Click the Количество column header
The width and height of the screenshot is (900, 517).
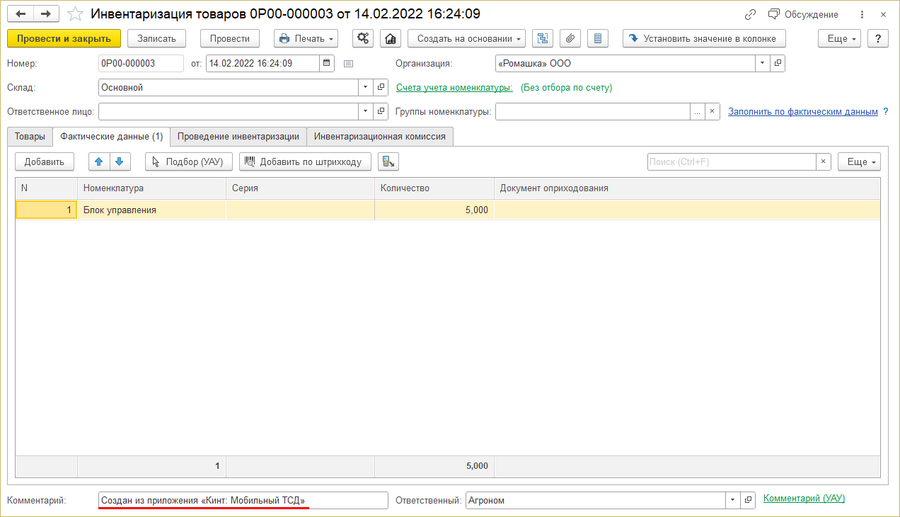click(x=434, y=188)
